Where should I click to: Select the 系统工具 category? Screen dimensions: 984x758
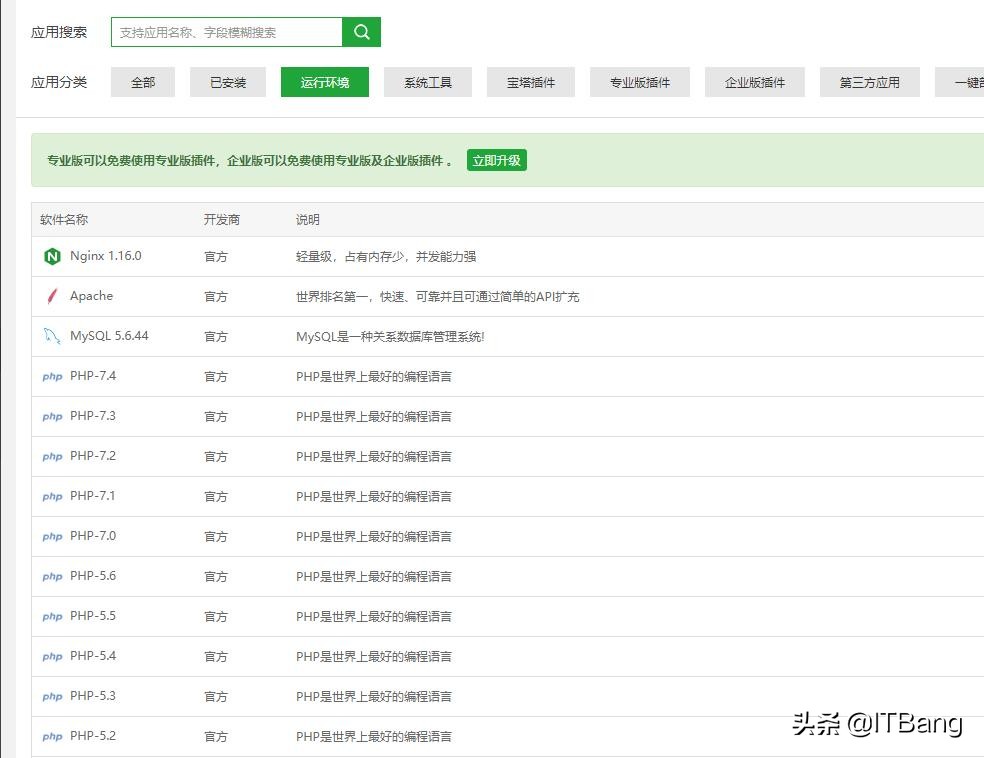point(428,82)
